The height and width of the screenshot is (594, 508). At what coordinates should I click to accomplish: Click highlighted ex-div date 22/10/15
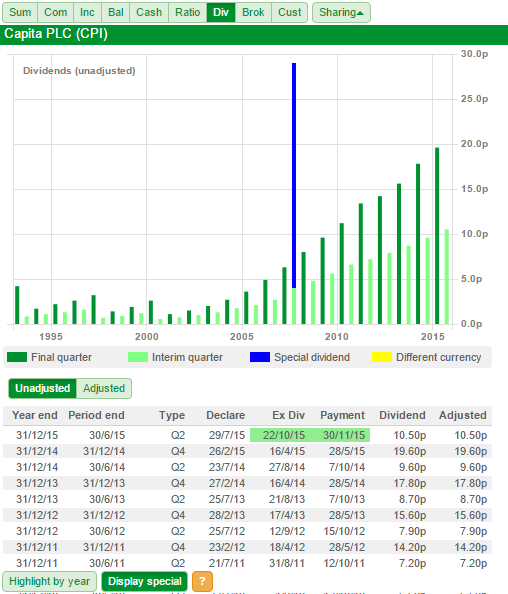coord(284,435)
